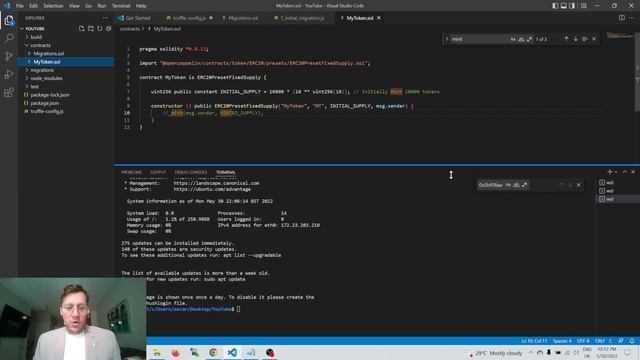
Task: Open the Selection menu
Action: click(53, 6)
